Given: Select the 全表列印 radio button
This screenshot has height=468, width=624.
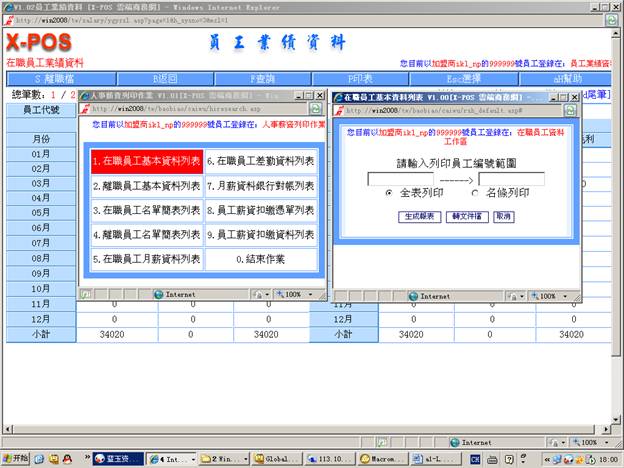Looking at the screenshot, I should (x=390, y=192).
